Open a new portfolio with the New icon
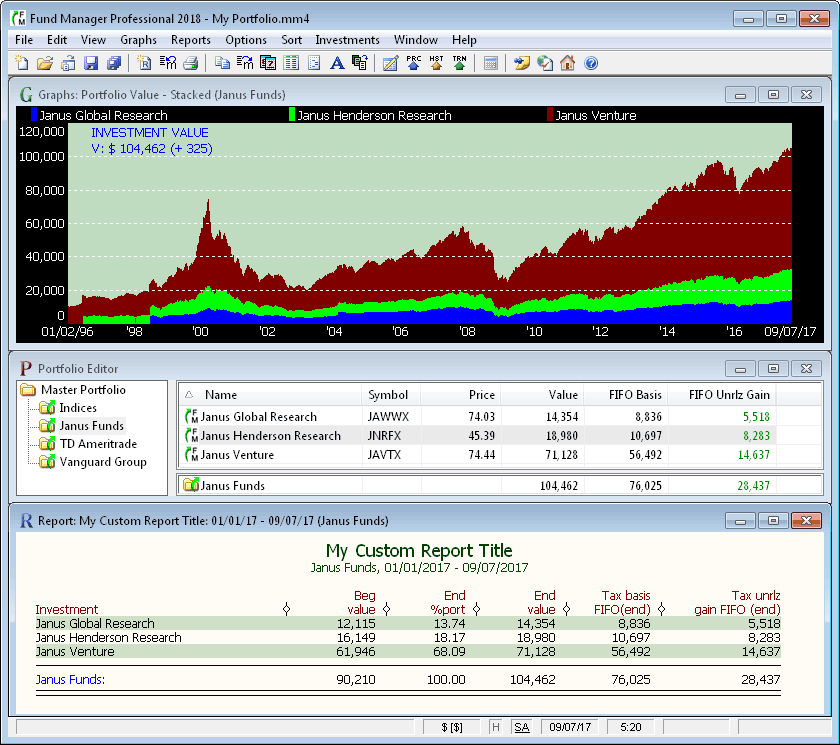The image size is (840, 745). coord(22,63)
